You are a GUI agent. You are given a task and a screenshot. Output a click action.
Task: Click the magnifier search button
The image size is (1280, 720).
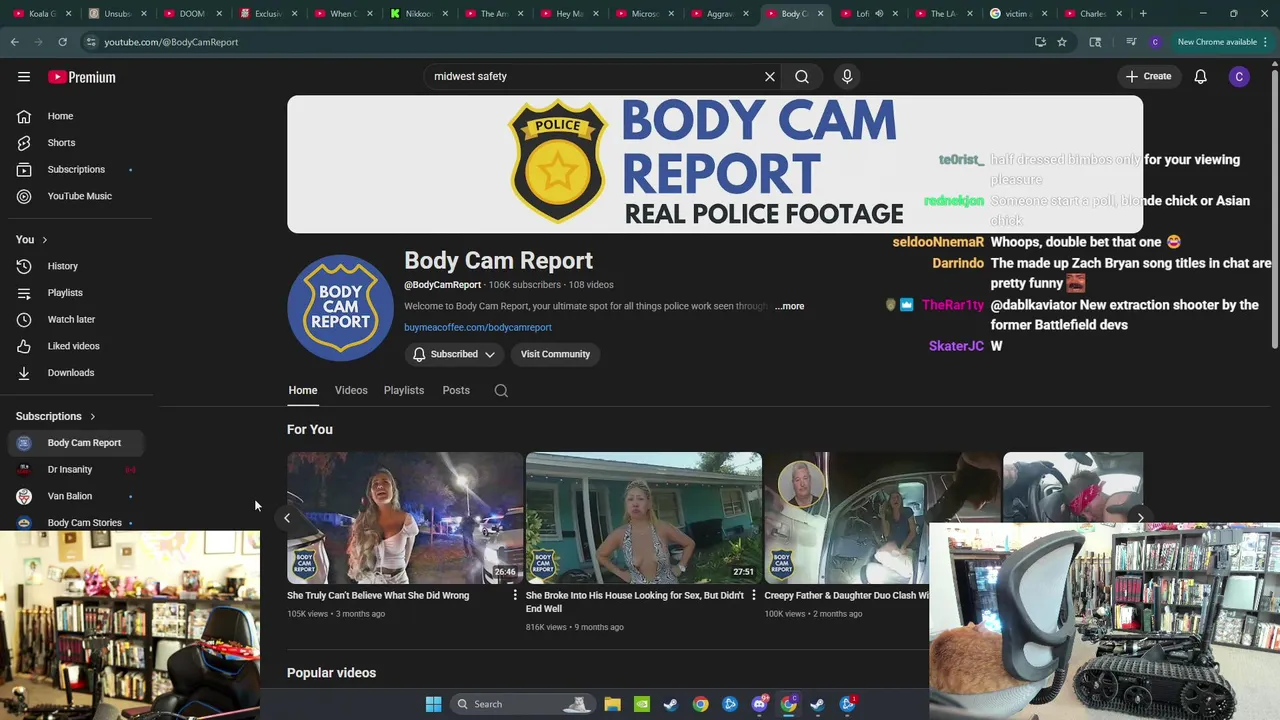pyautogui.click(x=802, y=76)
